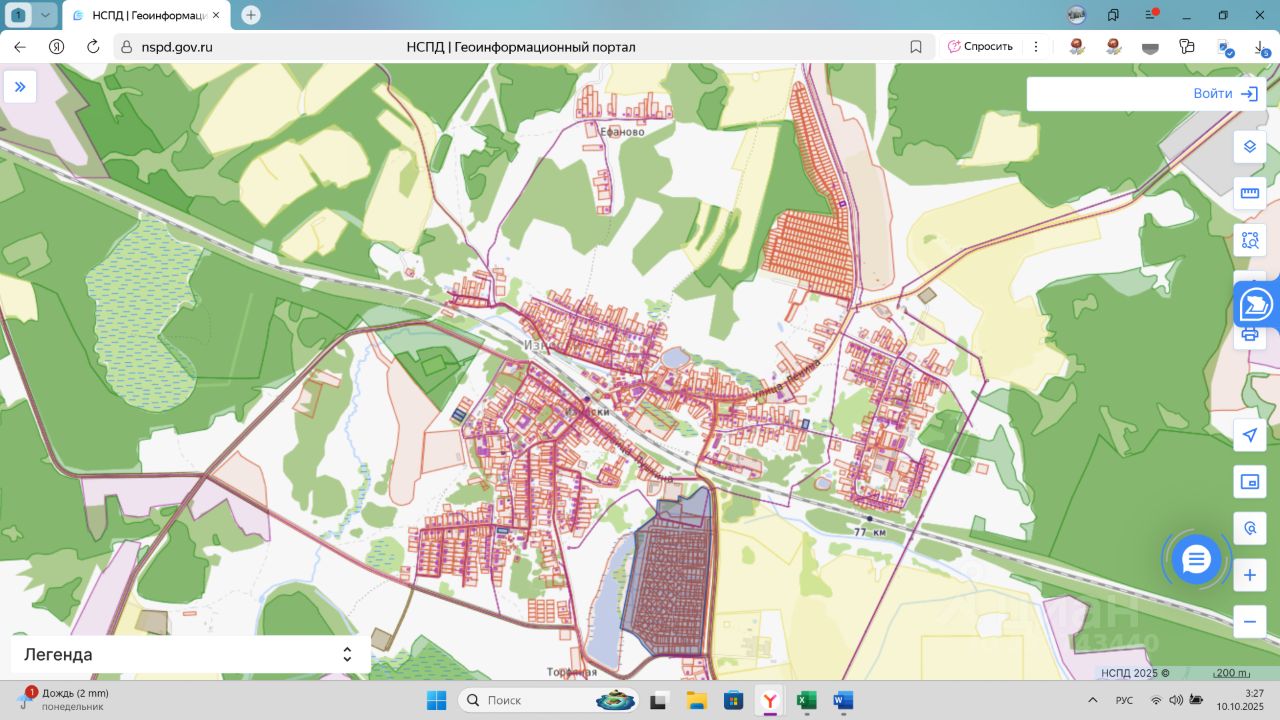
Task: Click the Спросить assistant button
Action: (x=980, y=47)
